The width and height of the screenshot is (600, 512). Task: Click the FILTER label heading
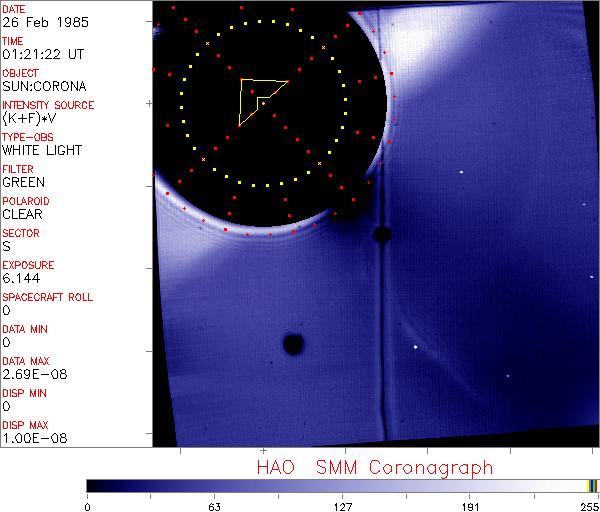pyautogui.click(x=18, y=169)
